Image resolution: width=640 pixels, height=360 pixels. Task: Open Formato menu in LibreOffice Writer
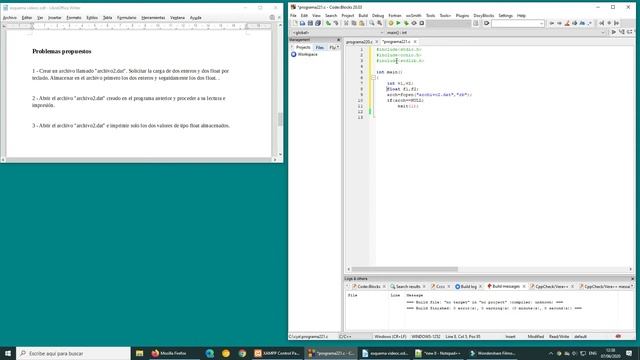pos(74,18)
